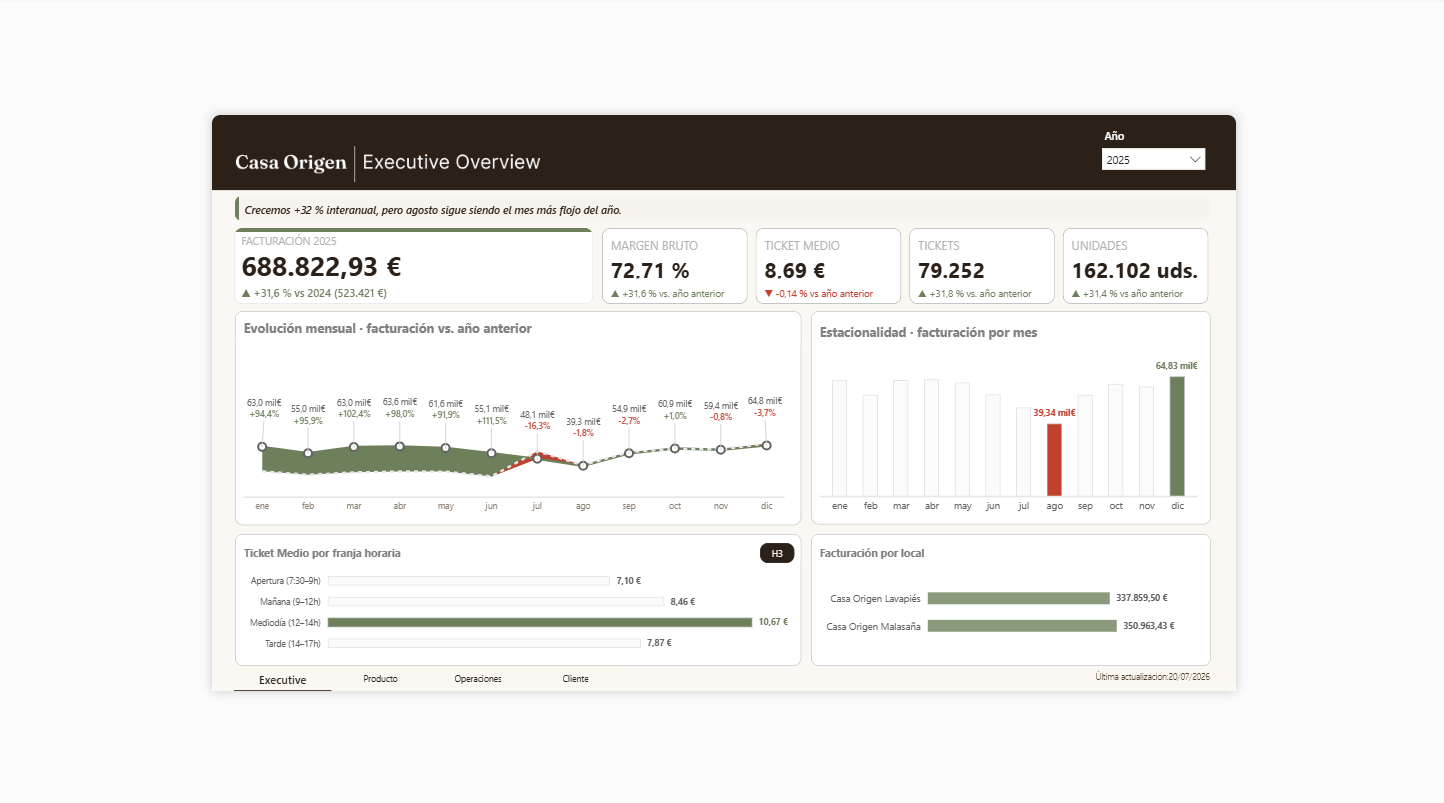Click the Evolución mensual chart title

coord(388,328)
